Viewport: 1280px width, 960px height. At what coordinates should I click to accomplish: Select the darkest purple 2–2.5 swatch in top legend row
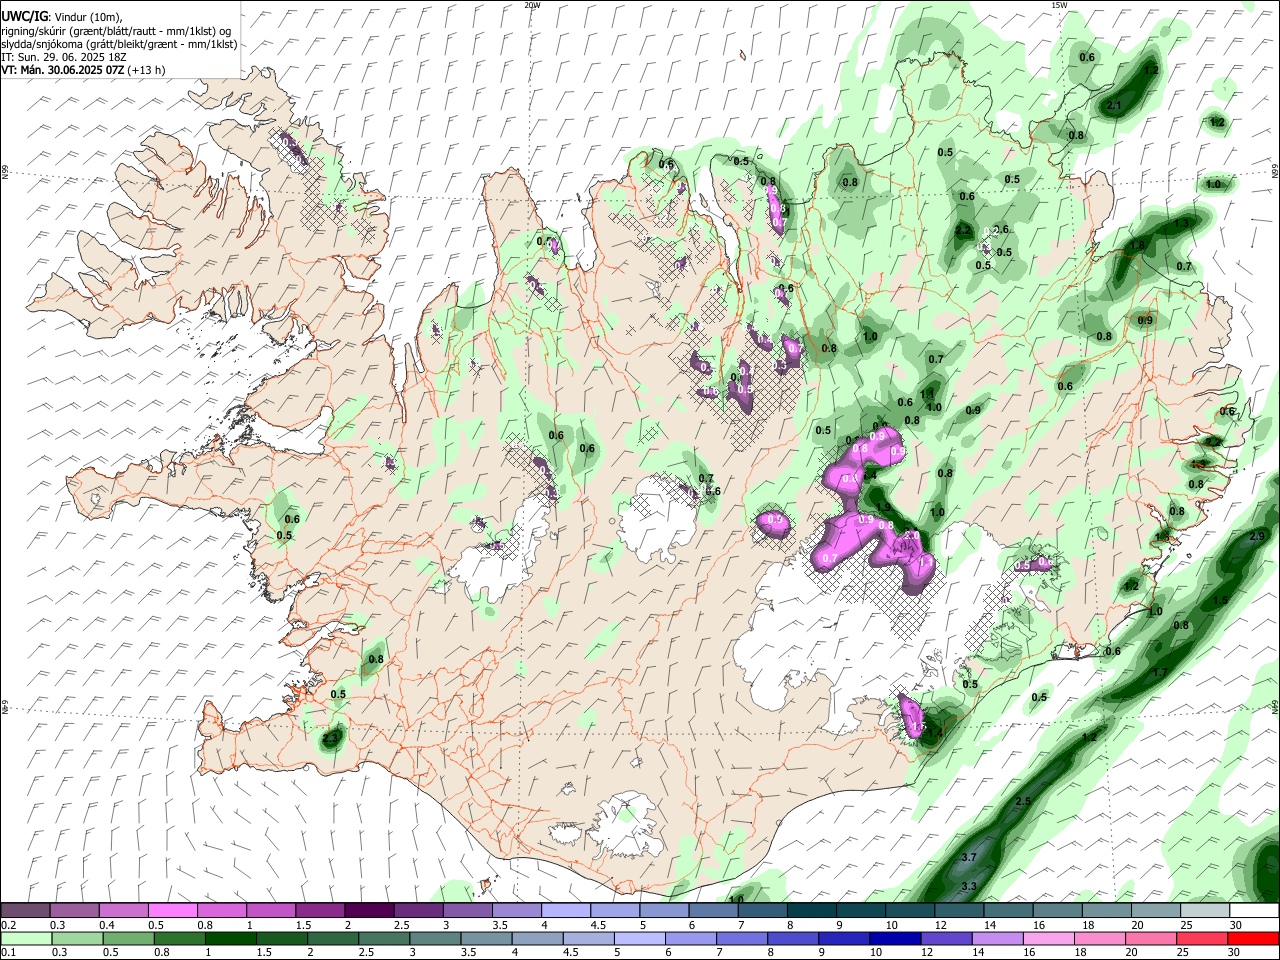[369, 911]
